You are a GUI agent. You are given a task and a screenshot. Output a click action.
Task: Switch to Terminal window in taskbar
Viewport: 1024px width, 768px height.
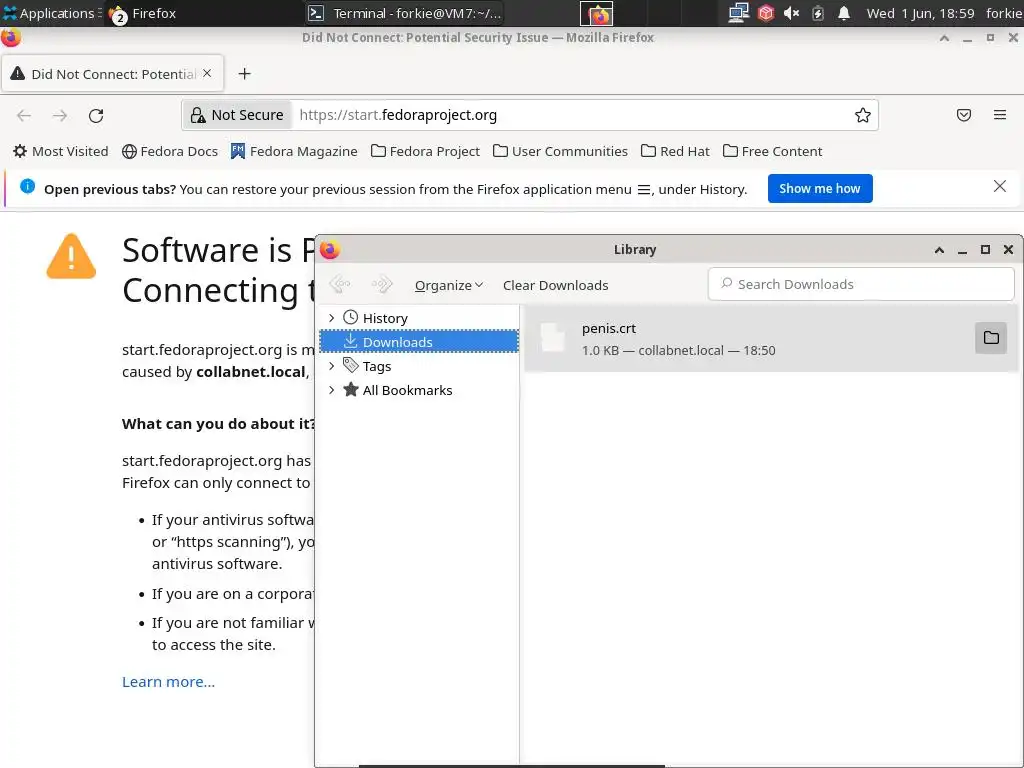405,13
